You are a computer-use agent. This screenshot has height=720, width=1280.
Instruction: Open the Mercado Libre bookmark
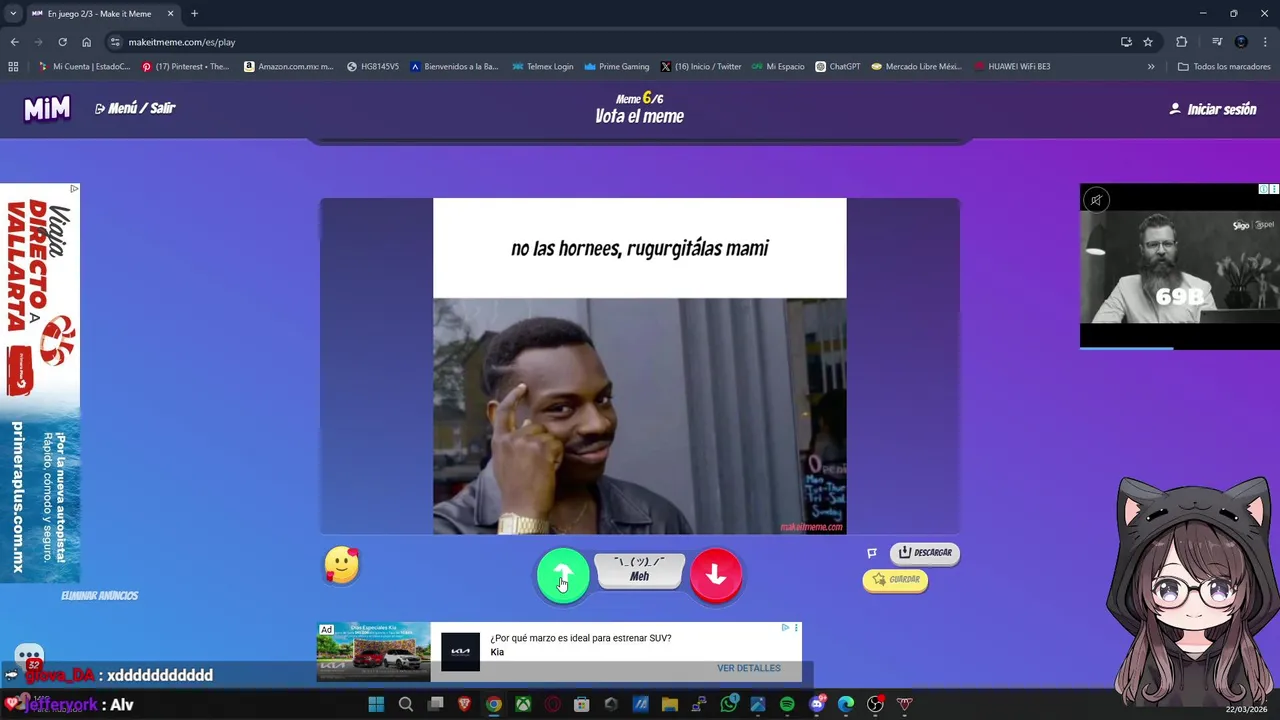click(x=916, y=67)
